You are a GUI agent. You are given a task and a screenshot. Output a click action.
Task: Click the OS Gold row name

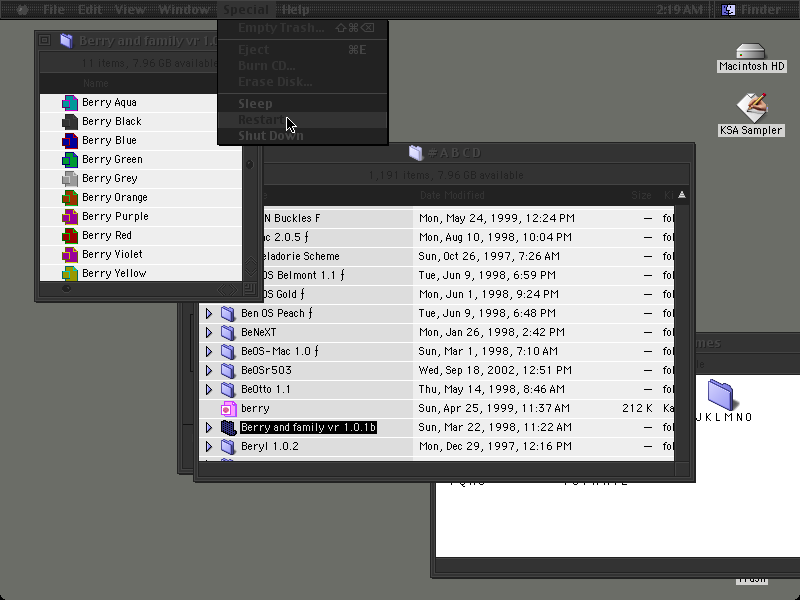284,294
